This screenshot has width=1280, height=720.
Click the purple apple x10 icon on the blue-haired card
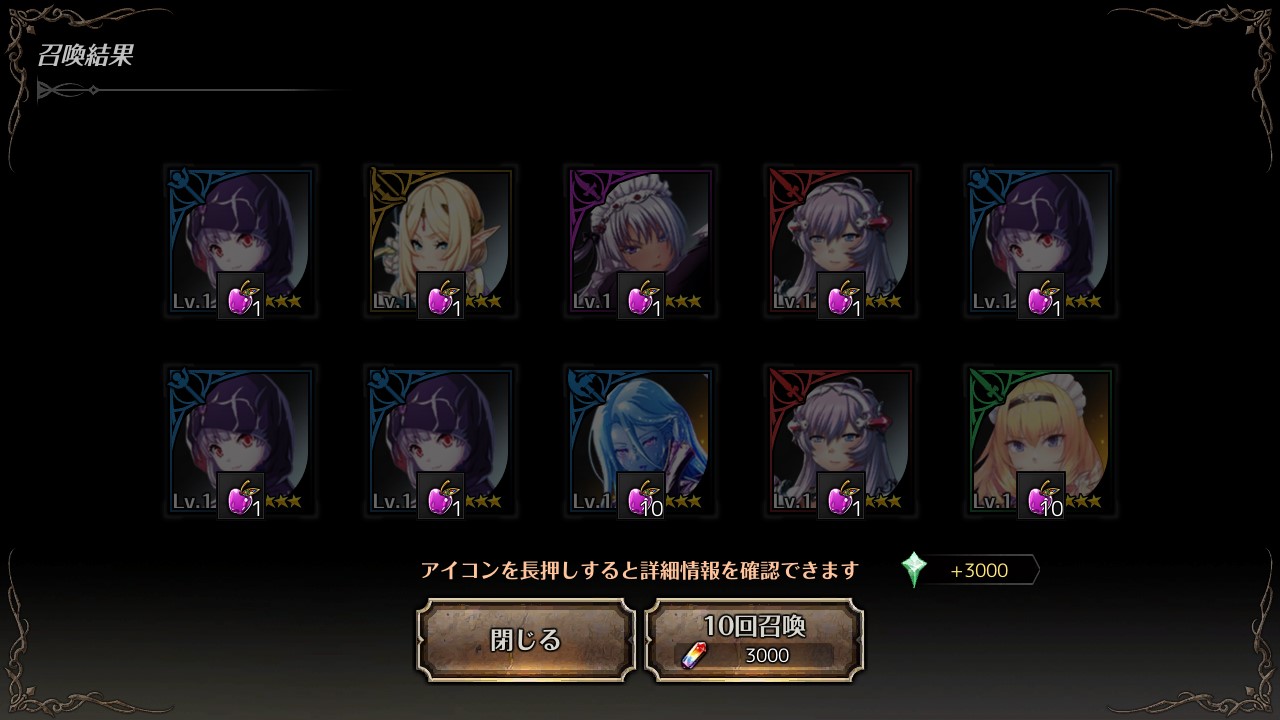click(641, 495)
